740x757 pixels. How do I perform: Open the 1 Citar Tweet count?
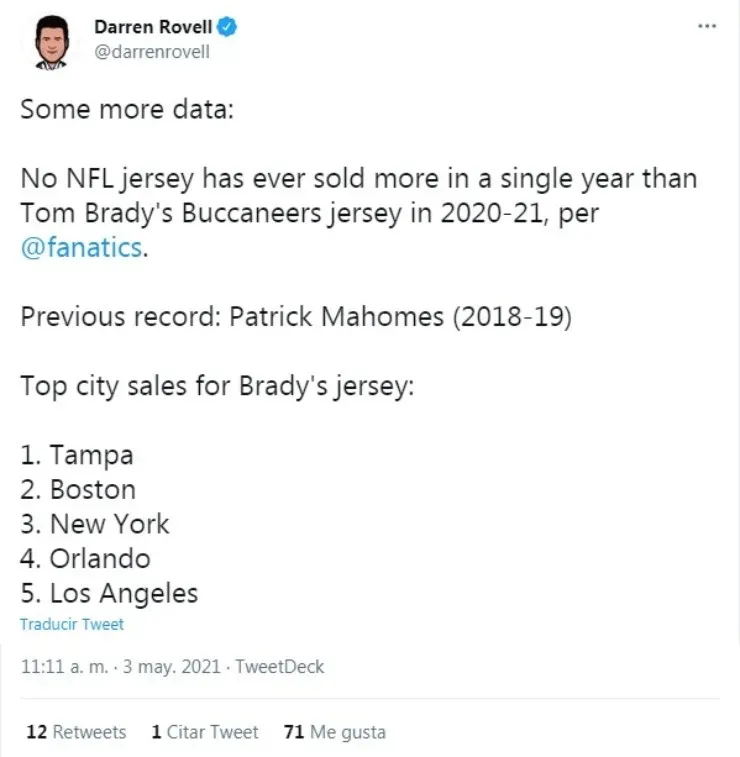(205, 732)
